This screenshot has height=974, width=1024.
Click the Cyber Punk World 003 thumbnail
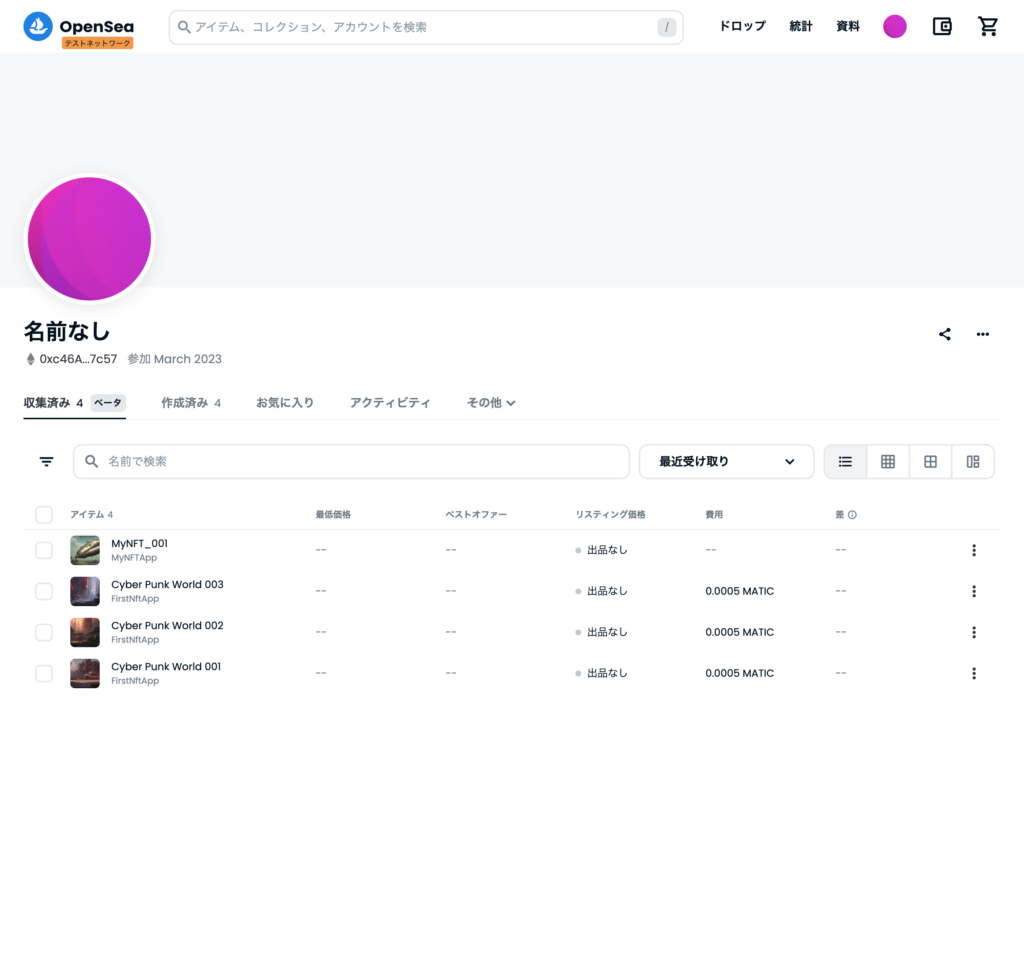[x=85, y=591]
